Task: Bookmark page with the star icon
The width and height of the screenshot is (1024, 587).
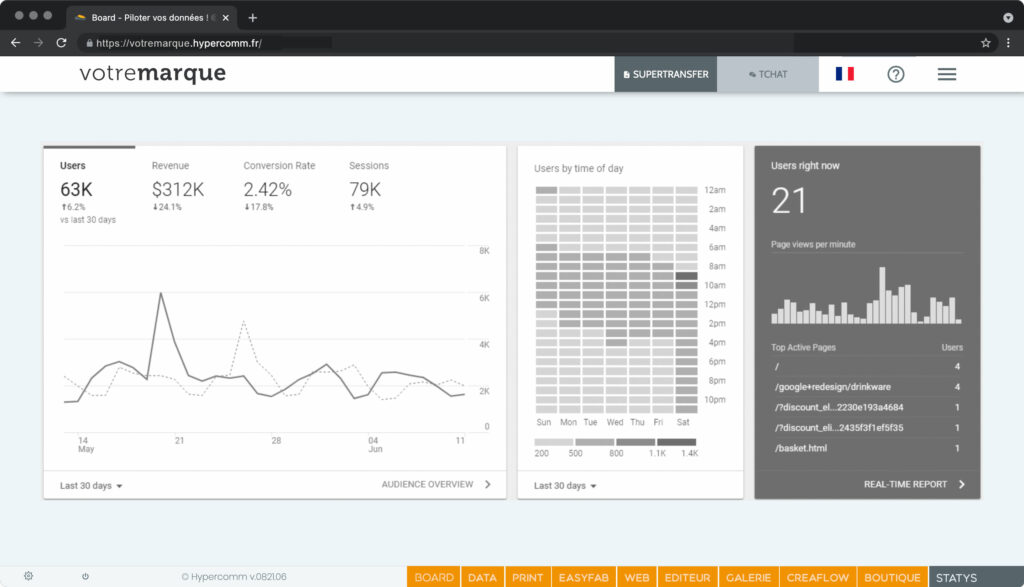Action: (x=985, y=43)
